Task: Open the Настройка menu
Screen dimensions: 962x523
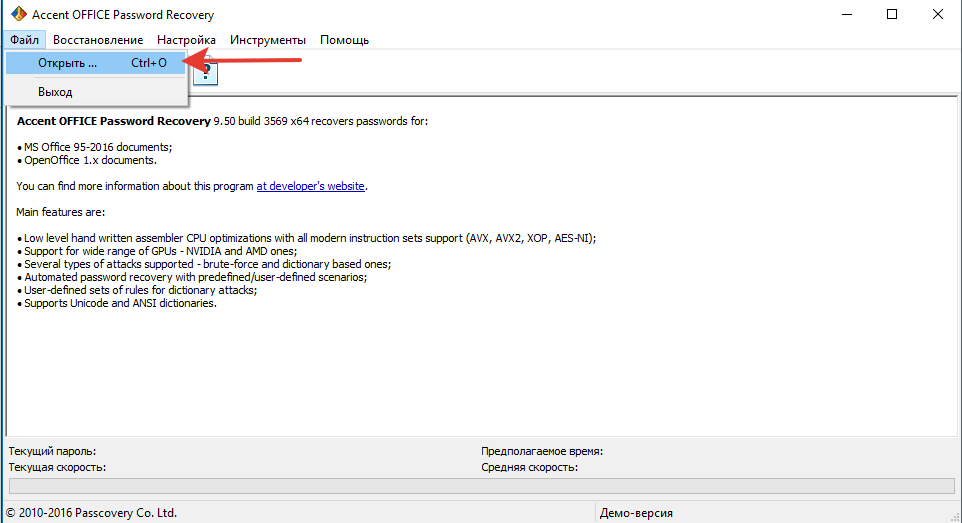Action: (x=186, y=40)
